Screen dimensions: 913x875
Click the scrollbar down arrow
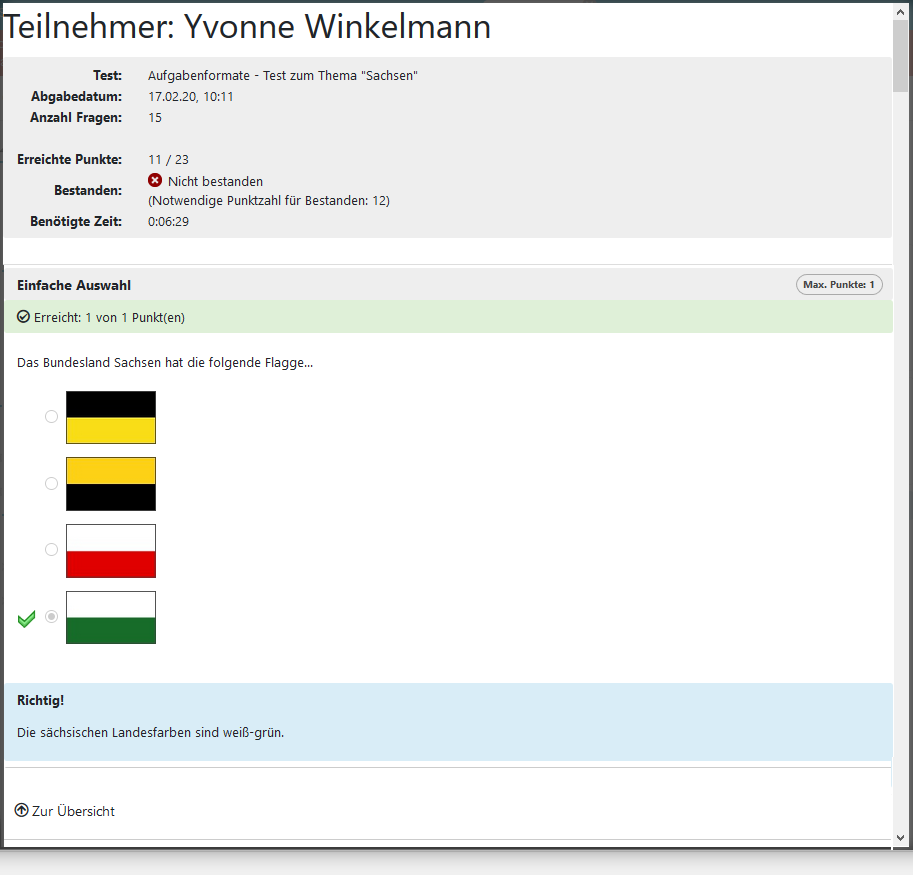click(x=901, y=837)
